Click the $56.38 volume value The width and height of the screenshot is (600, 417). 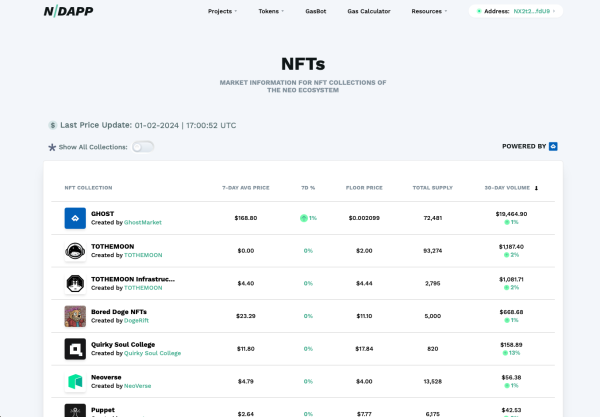[511, 377]
